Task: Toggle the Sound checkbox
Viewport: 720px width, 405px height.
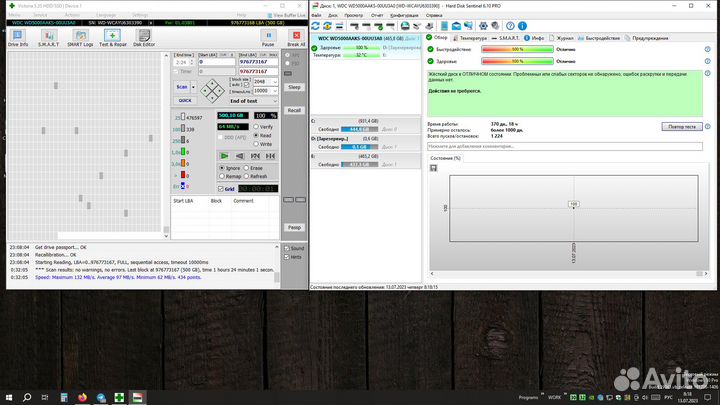Action: click(x=287, y=248)
